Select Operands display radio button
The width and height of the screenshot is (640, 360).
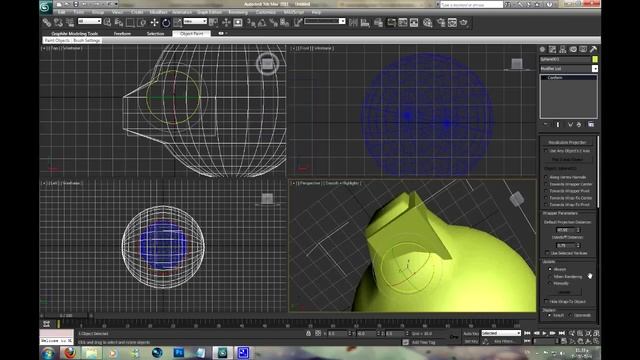[570, 315]
